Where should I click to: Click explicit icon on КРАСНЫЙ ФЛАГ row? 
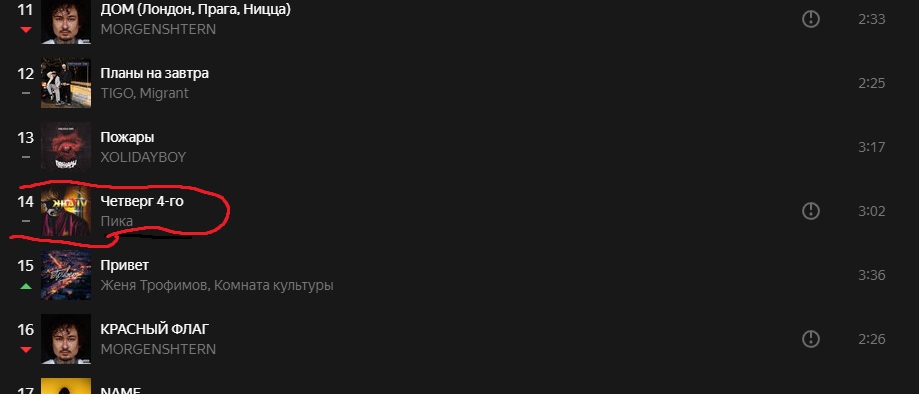coord(811,339)
